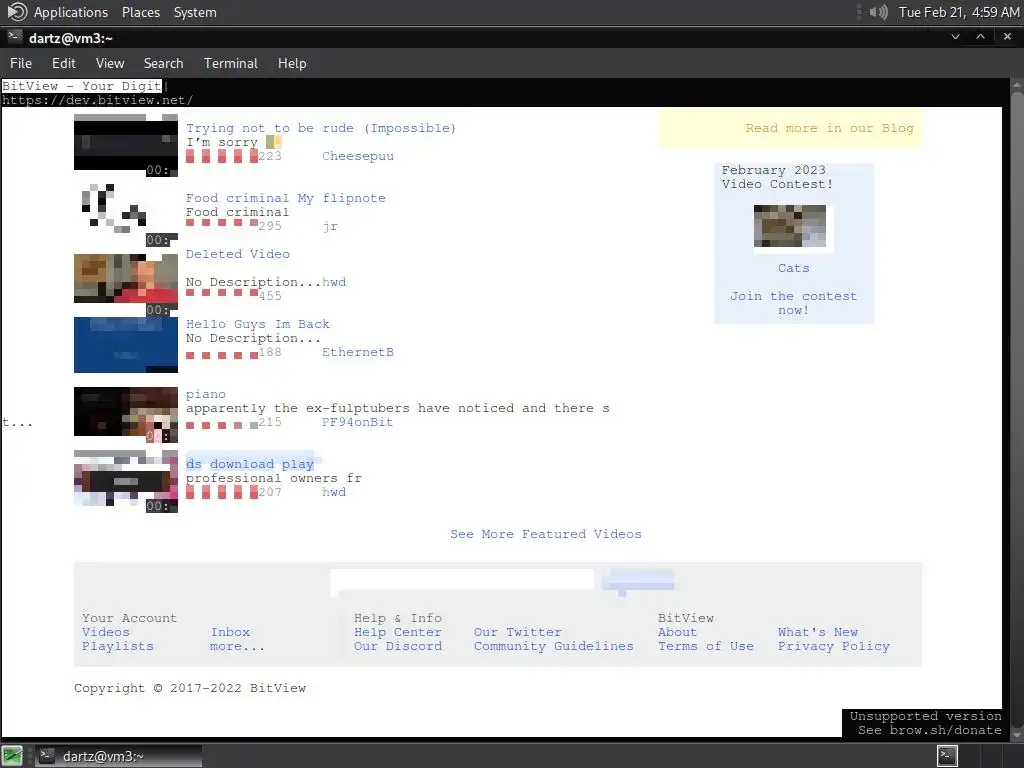
Task: Click the volume speaker icon in system tray
Action: [x=878, y=12]
